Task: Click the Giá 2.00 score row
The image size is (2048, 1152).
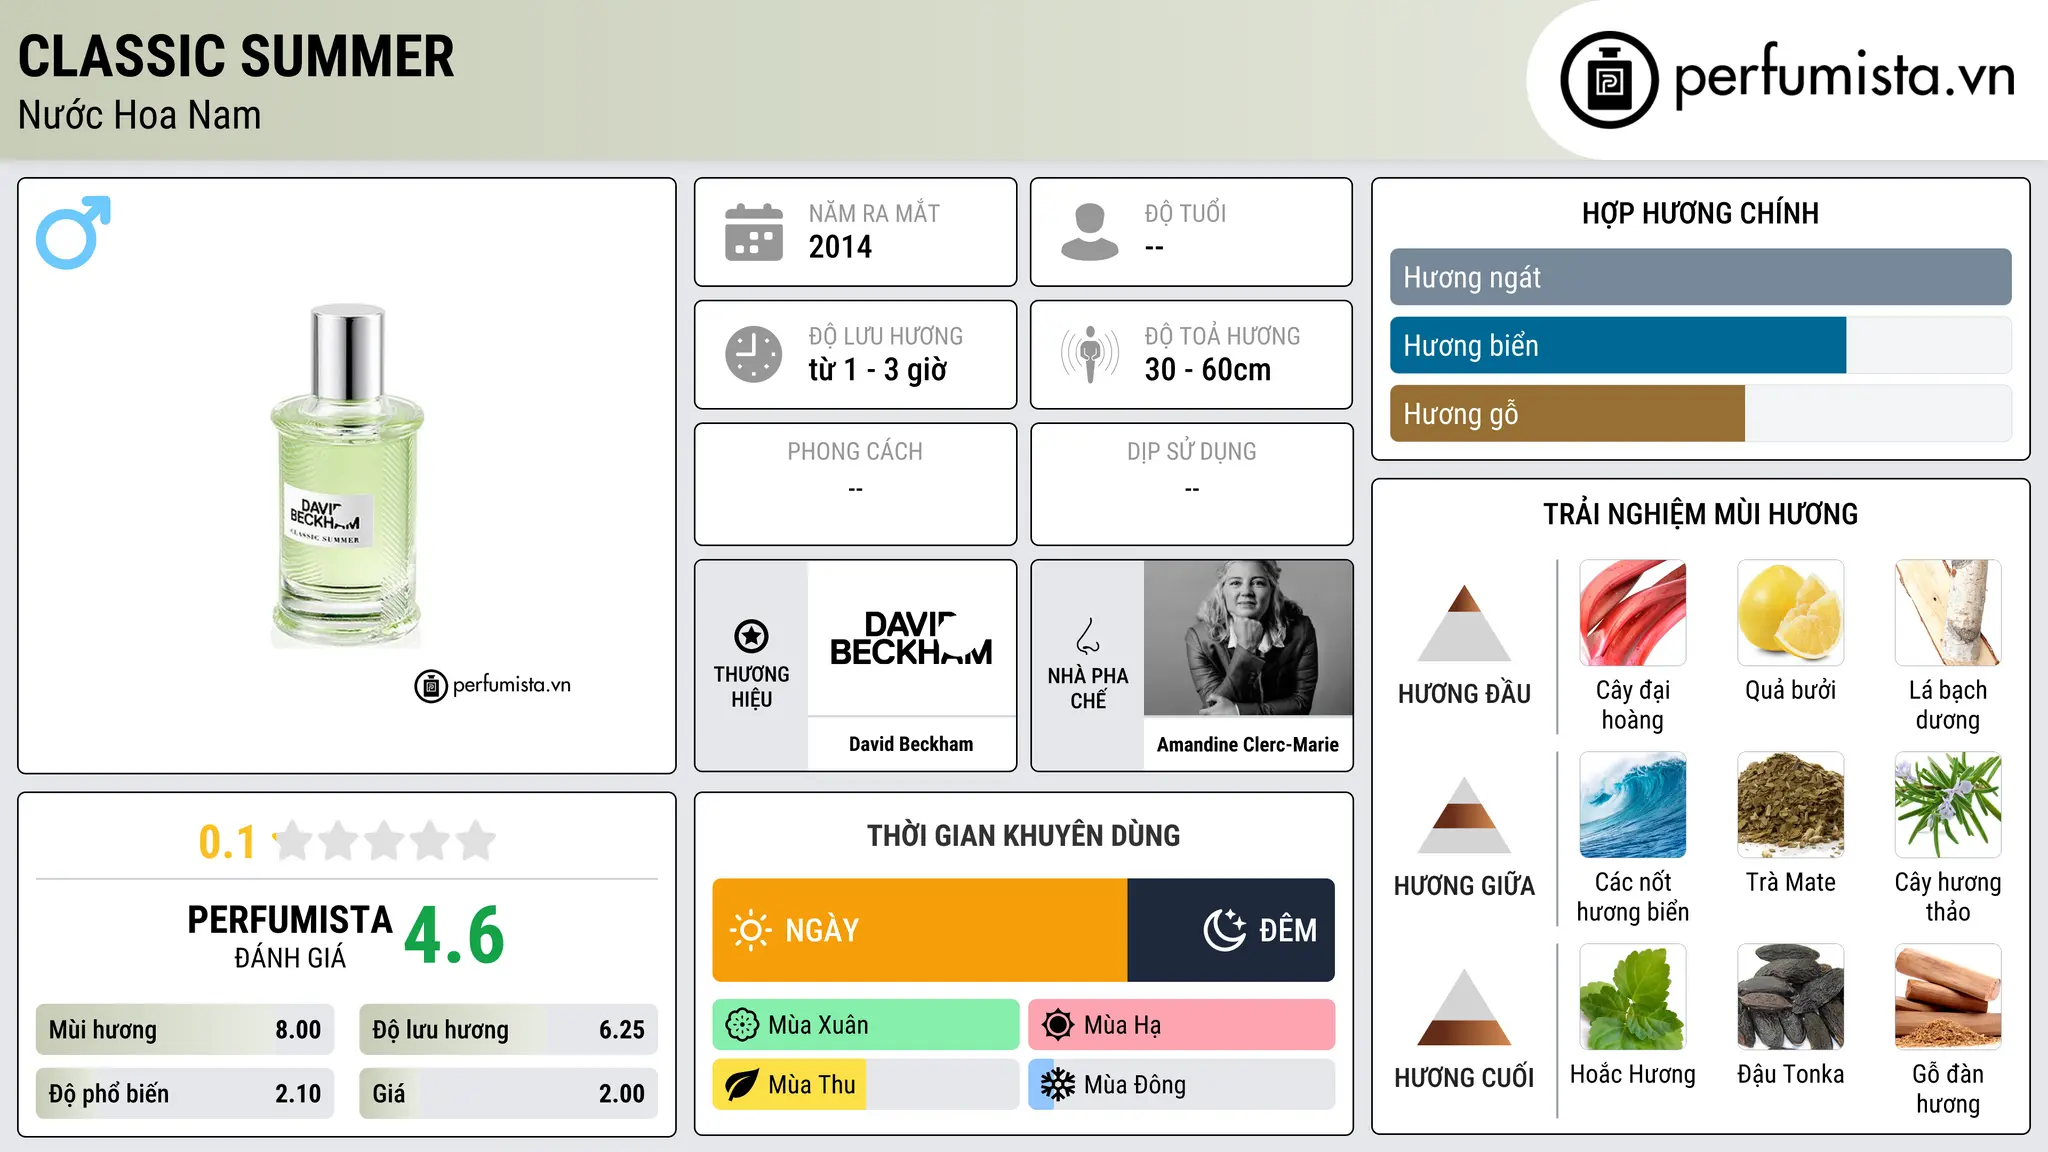Action: (x=508, y=1094)
